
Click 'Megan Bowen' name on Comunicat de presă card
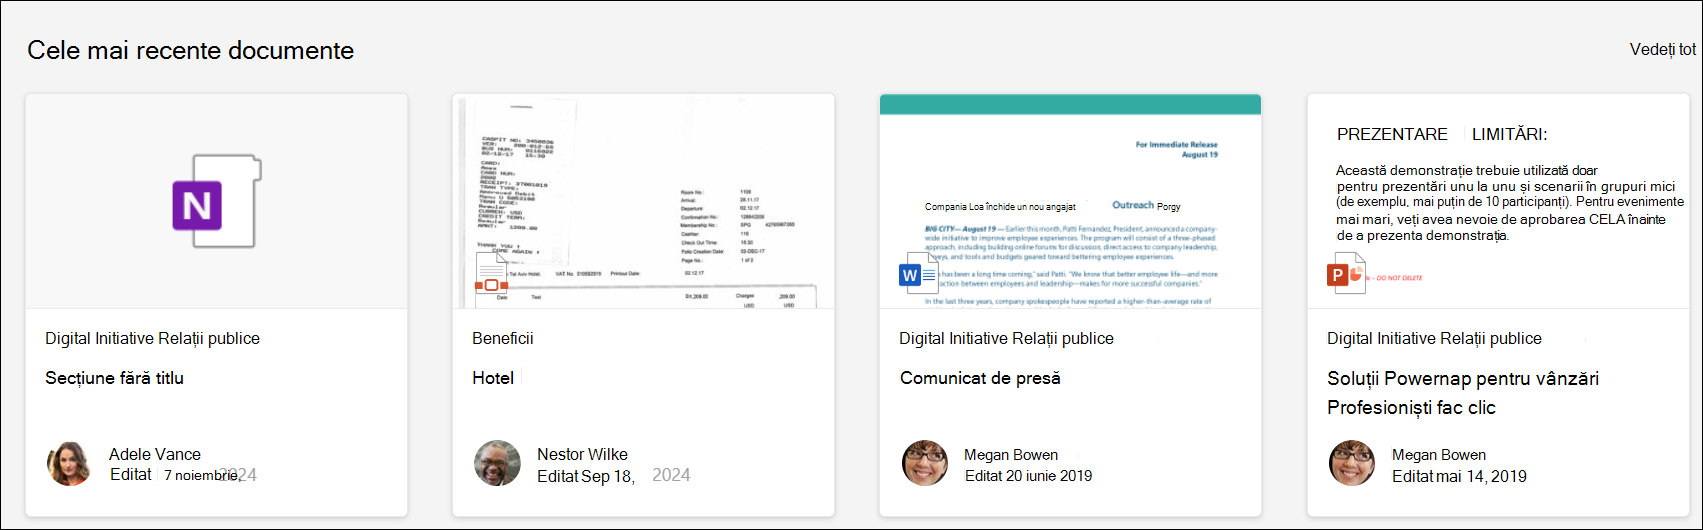[1011, 454]
